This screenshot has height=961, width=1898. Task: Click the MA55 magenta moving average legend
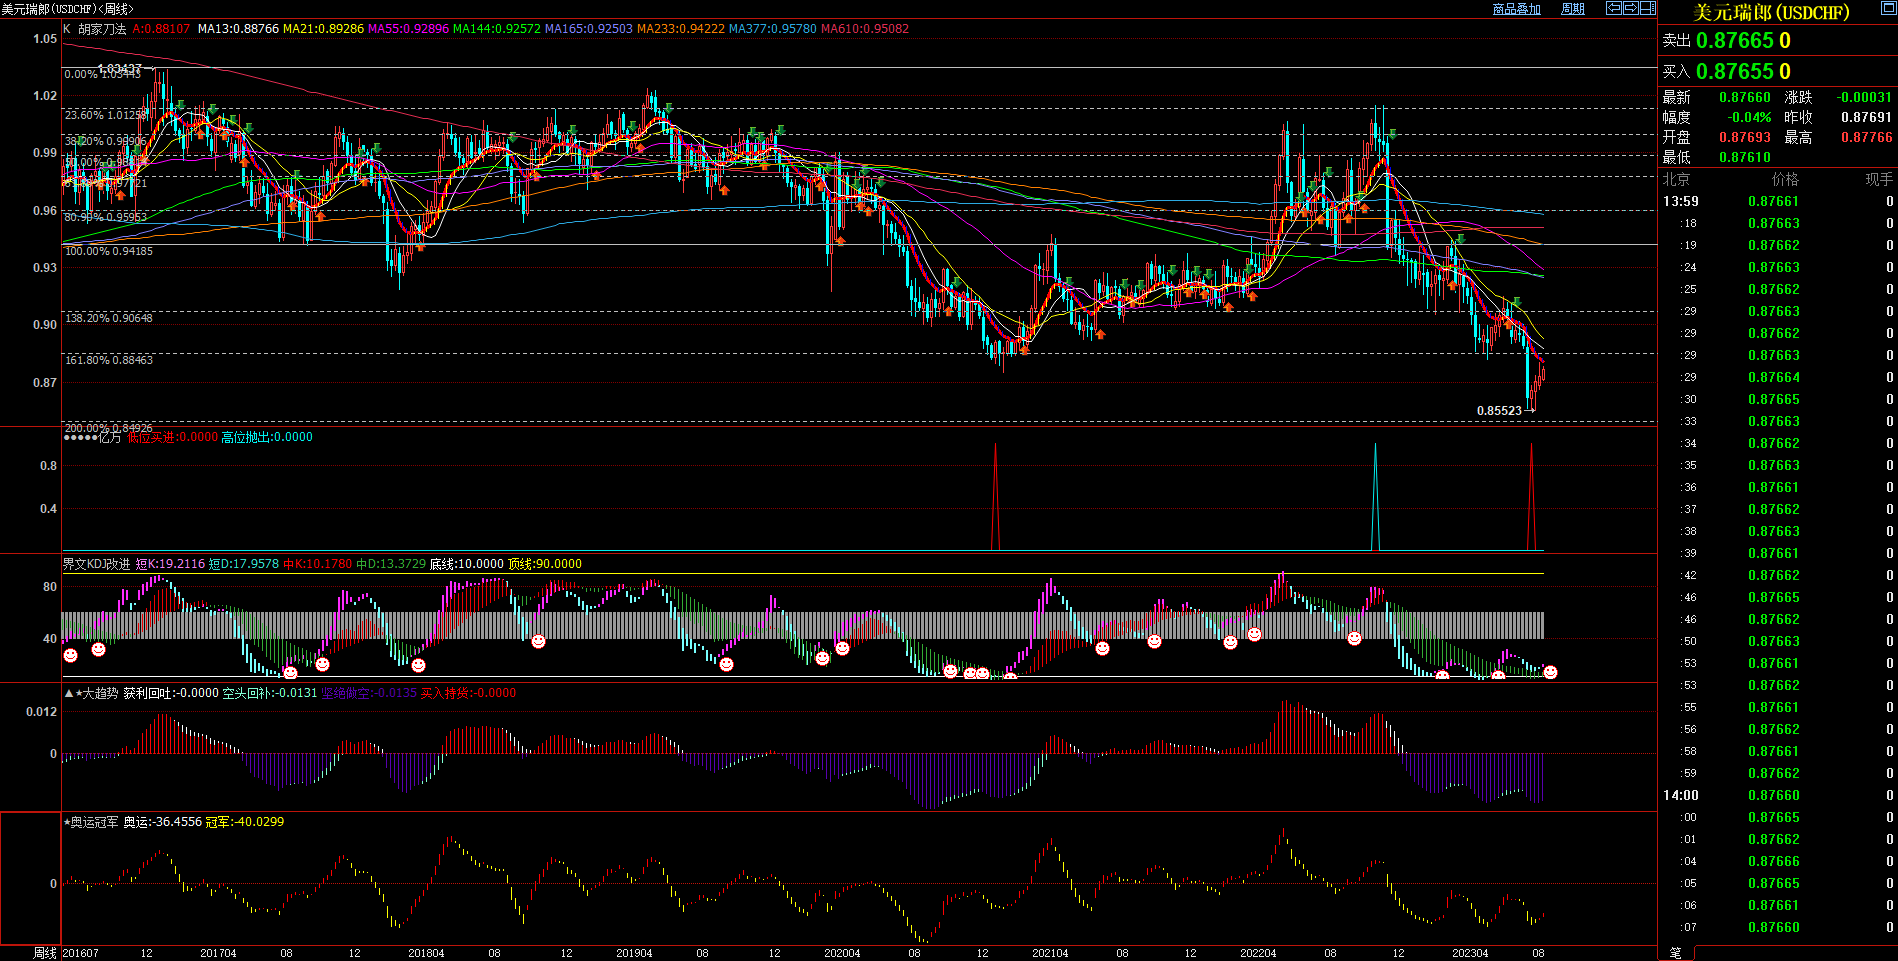pyautogui.click(x=408, y=29)
